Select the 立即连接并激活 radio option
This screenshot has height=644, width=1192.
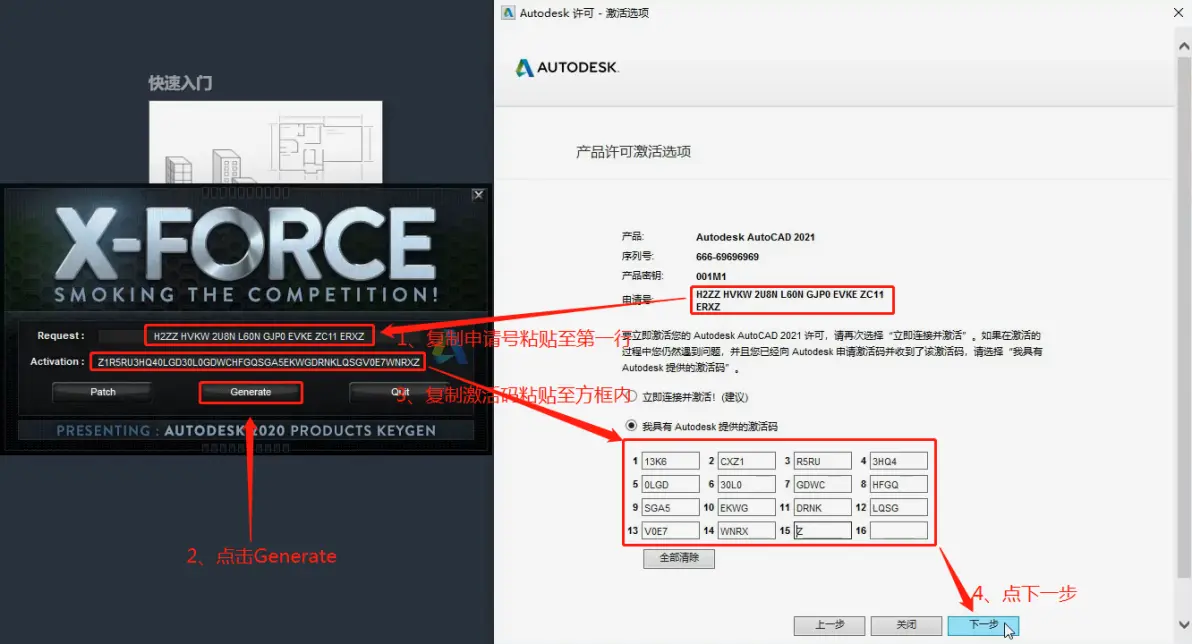(631, 396)
